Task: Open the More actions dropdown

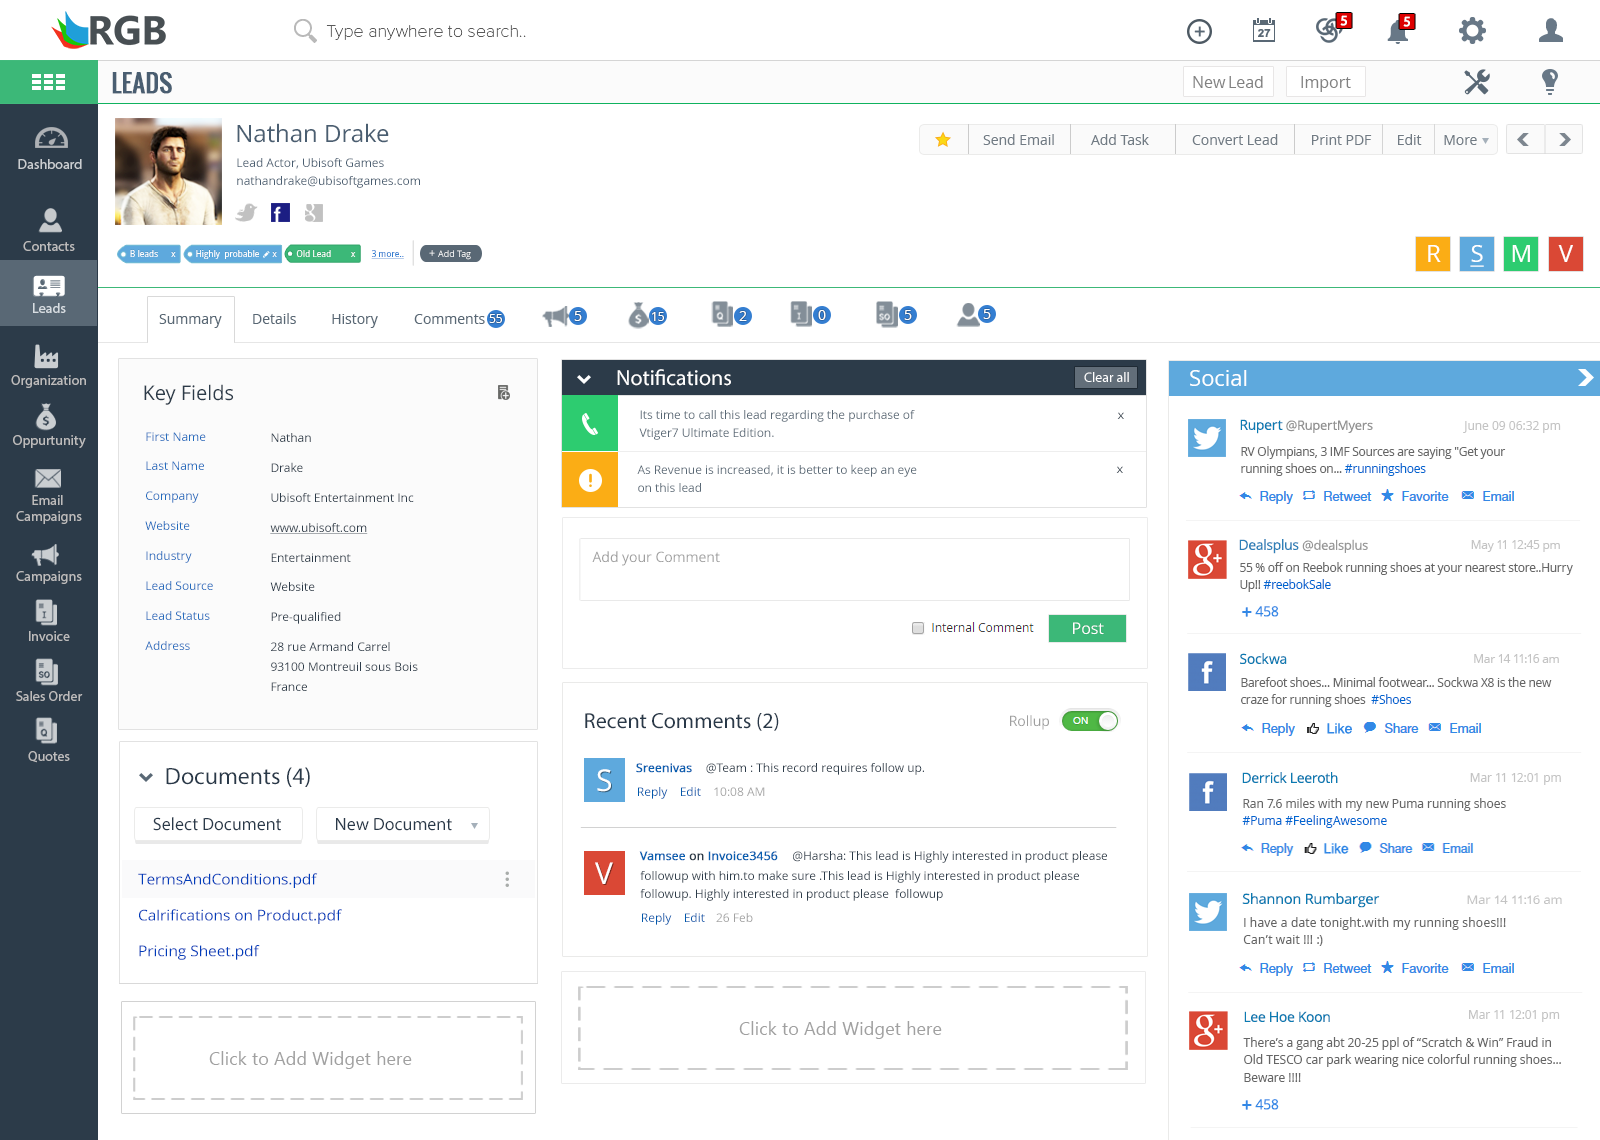Action: pyautogui.click(x=1465, y=140)
